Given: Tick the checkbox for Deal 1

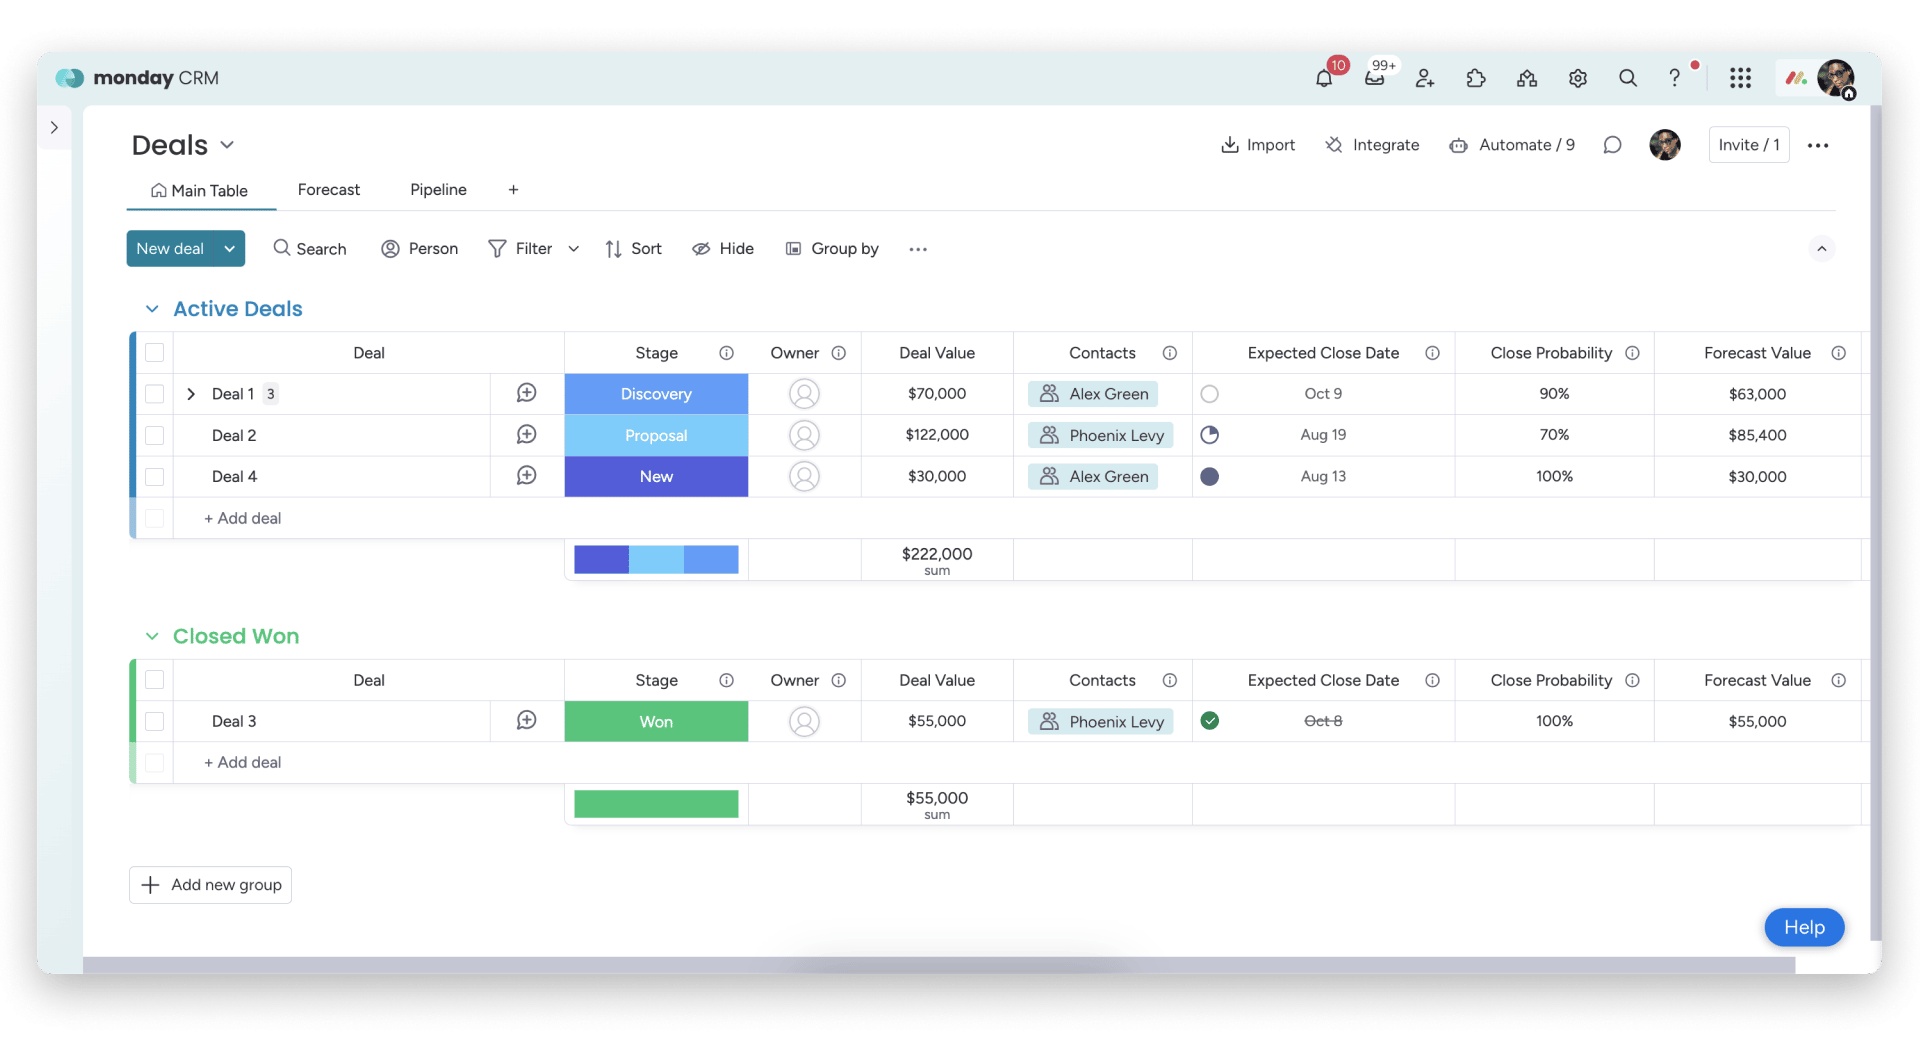Looking at the screenshot, I should tap(154, 394).
